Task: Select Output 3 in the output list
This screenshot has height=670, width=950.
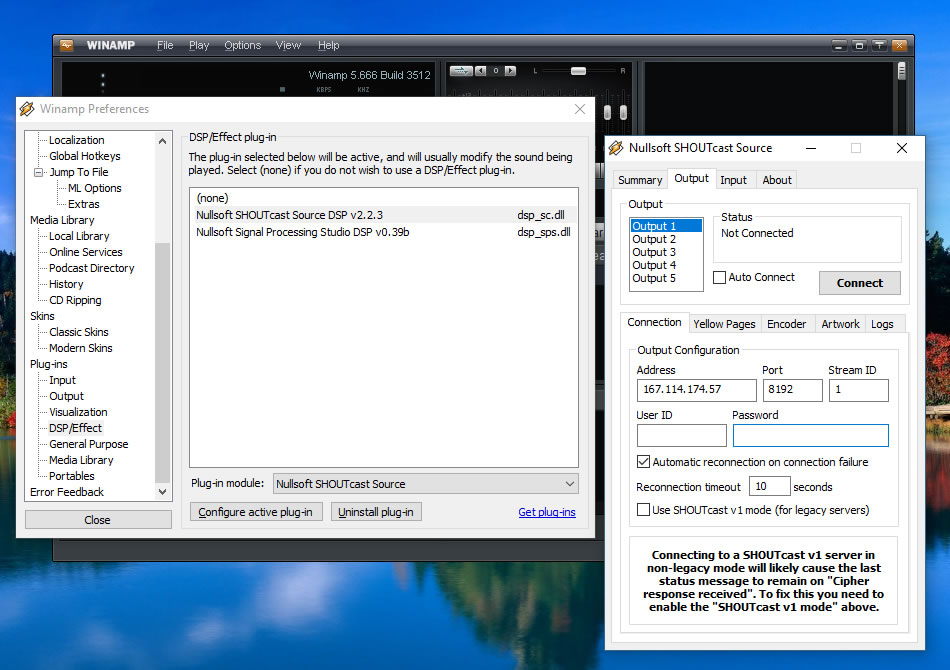Action: 666,253
